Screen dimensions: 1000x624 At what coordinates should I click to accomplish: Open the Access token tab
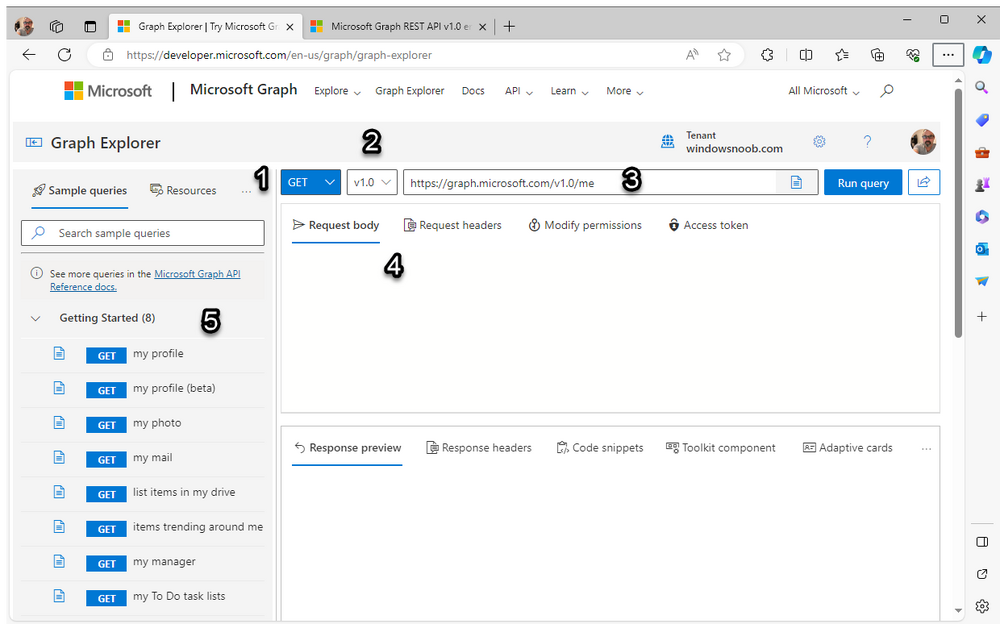coord(708,225)
